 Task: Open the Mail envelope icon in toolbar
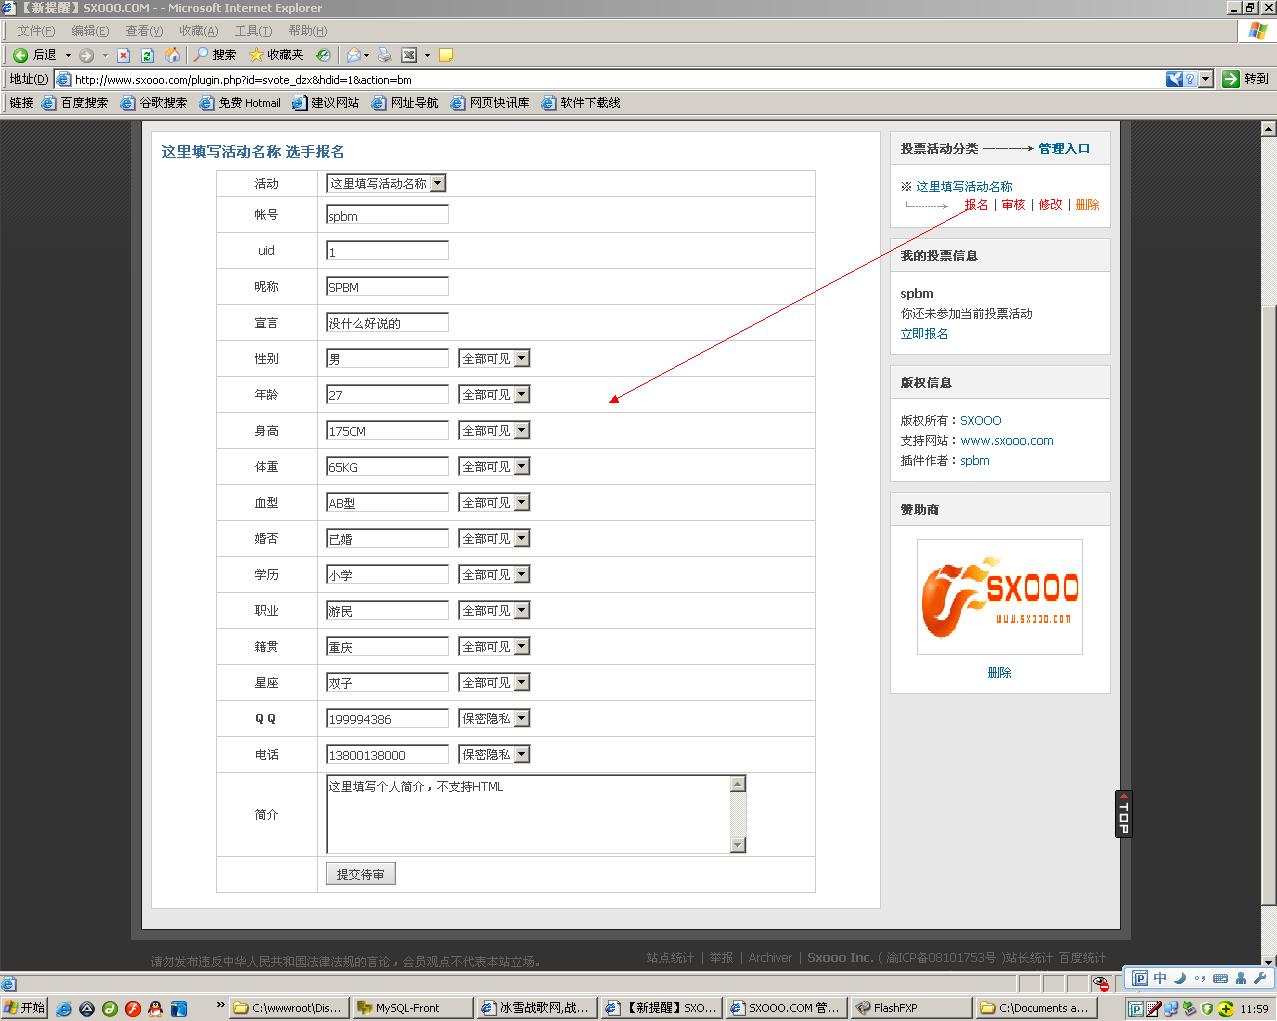coord(353,55)
